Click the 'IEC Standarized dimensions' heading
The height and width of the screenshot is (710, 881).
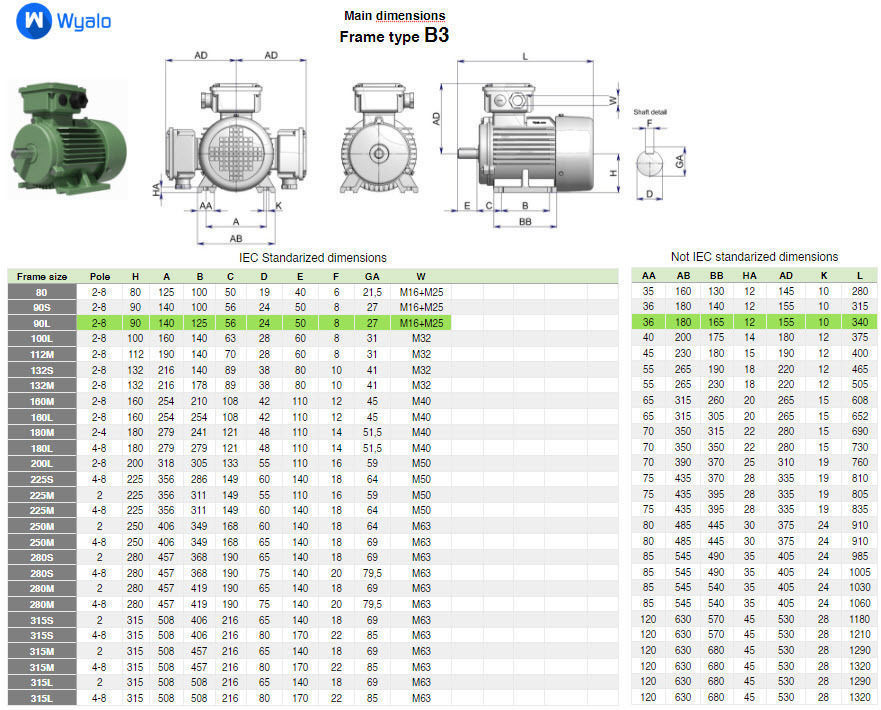coord(312,258)
